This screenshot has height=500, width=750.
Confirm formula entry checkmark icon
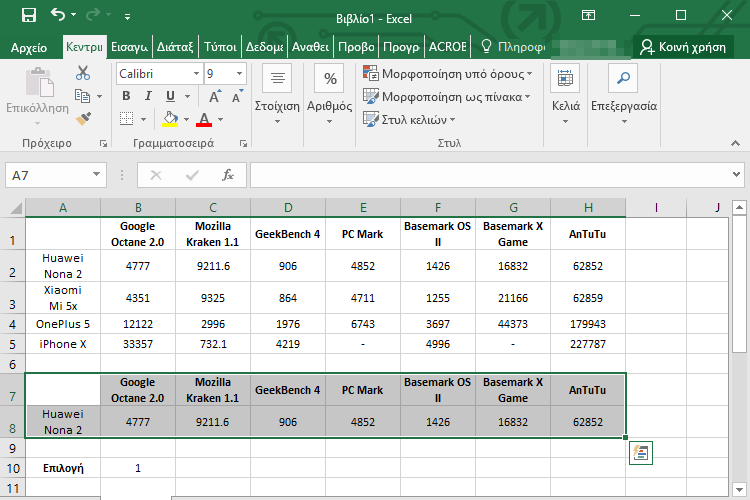click(x=192, y=175)
